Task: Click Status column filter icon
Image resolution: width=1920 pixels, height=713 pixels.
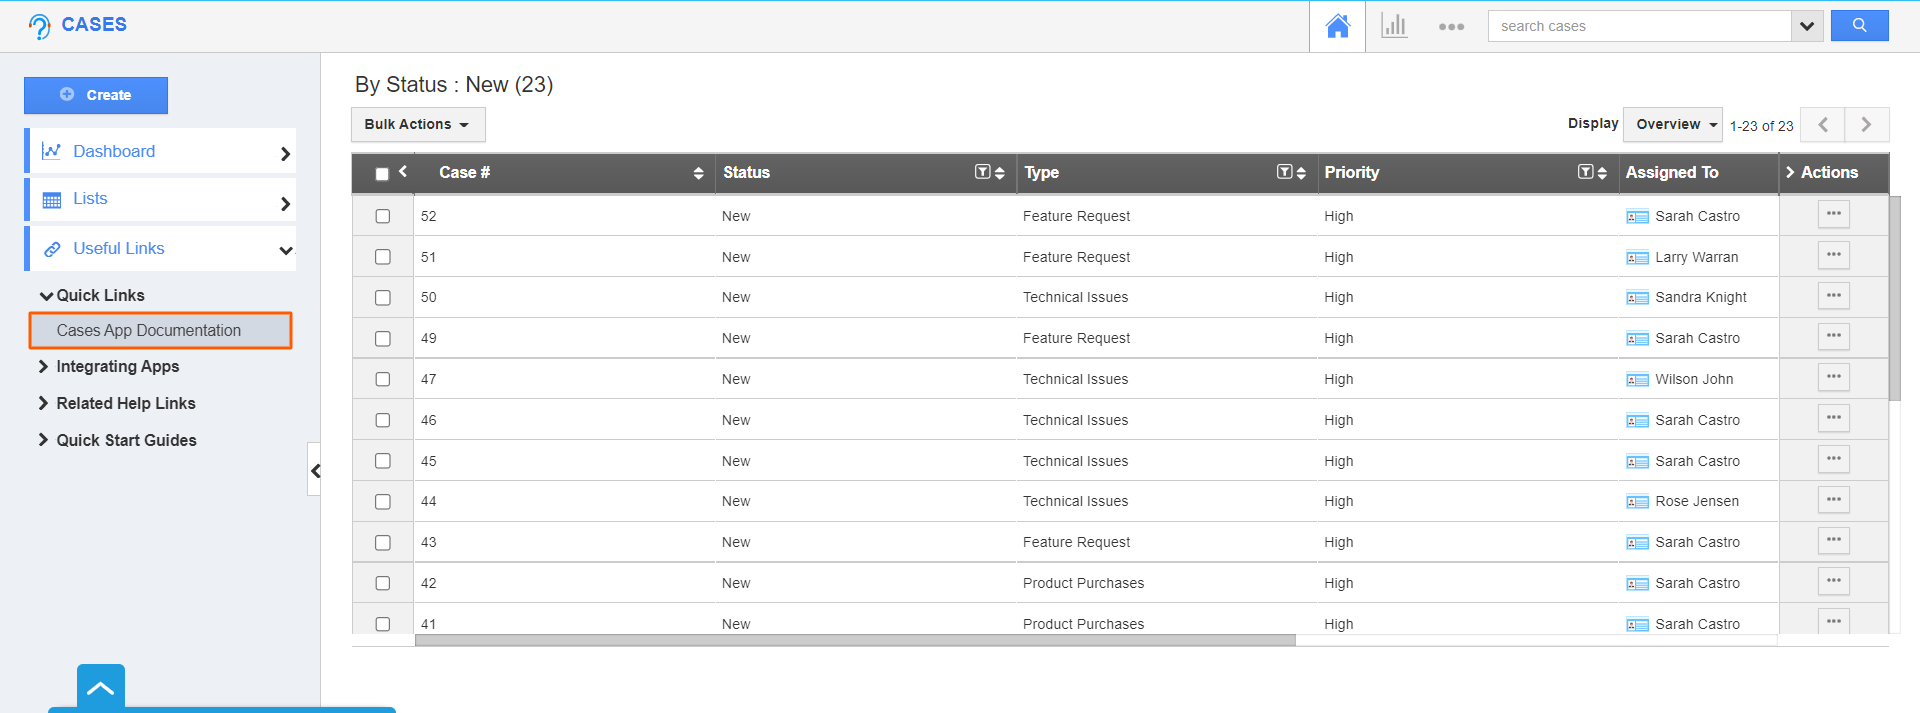Action: pyautogui.click(x=982, y=172)
